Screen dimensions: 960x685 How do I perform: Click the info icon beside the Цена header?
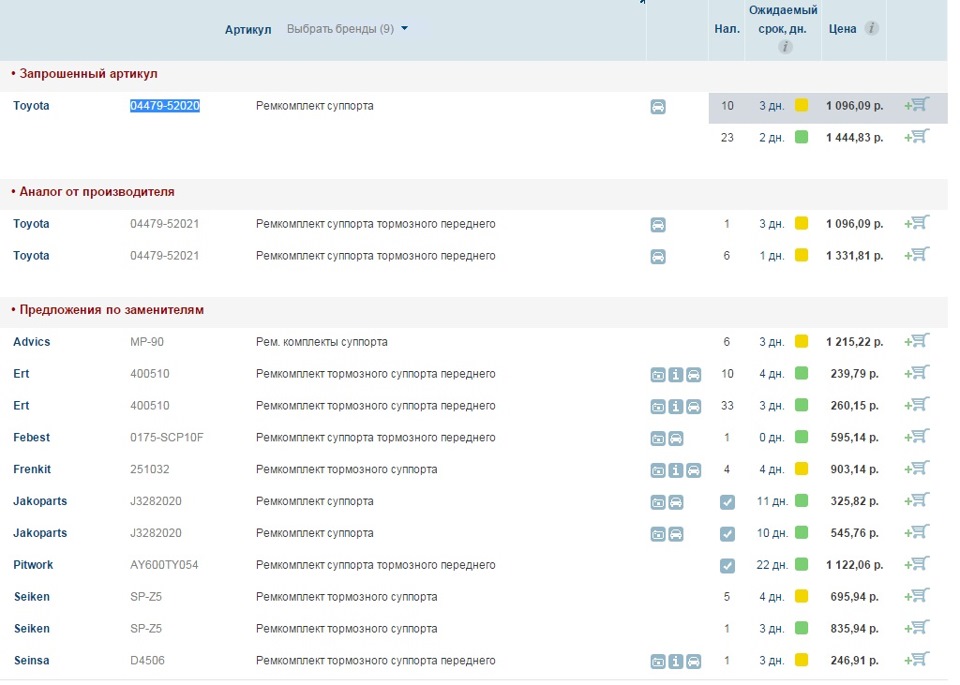coord(872,28)
